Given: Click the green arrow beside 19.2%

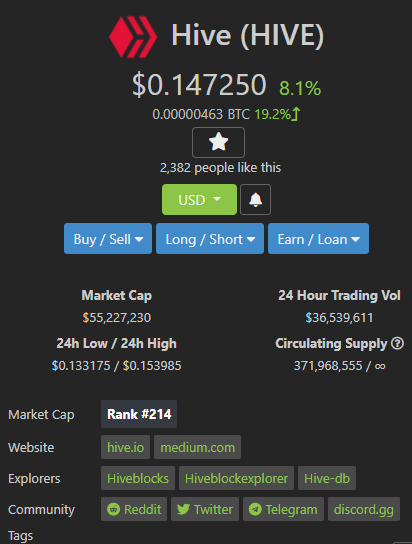Looking at the screenshot, I should pos(295,114).
